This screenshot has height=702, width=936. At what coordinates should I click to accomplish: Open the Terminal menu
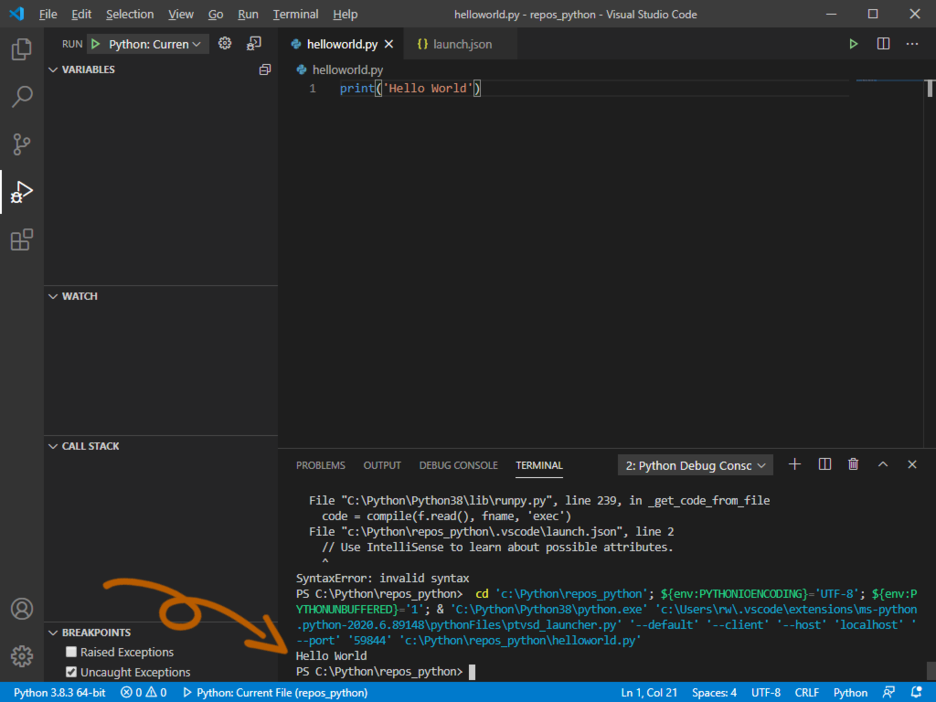click(x=295, y=14)
